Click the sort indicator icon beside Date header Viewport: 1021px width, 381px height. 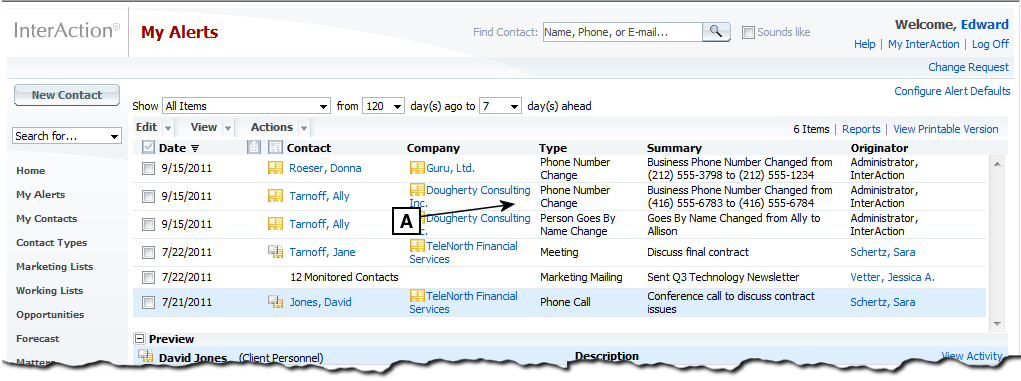[x=195, y=148]
